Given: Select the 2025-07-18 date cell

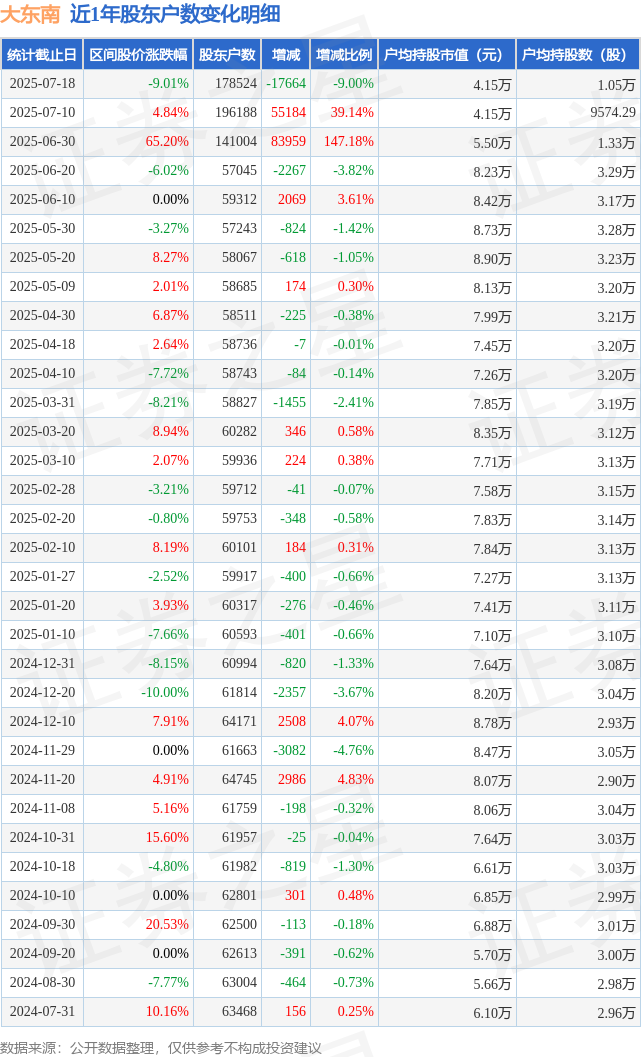Looking at the screenshot, I should (42, 84).
